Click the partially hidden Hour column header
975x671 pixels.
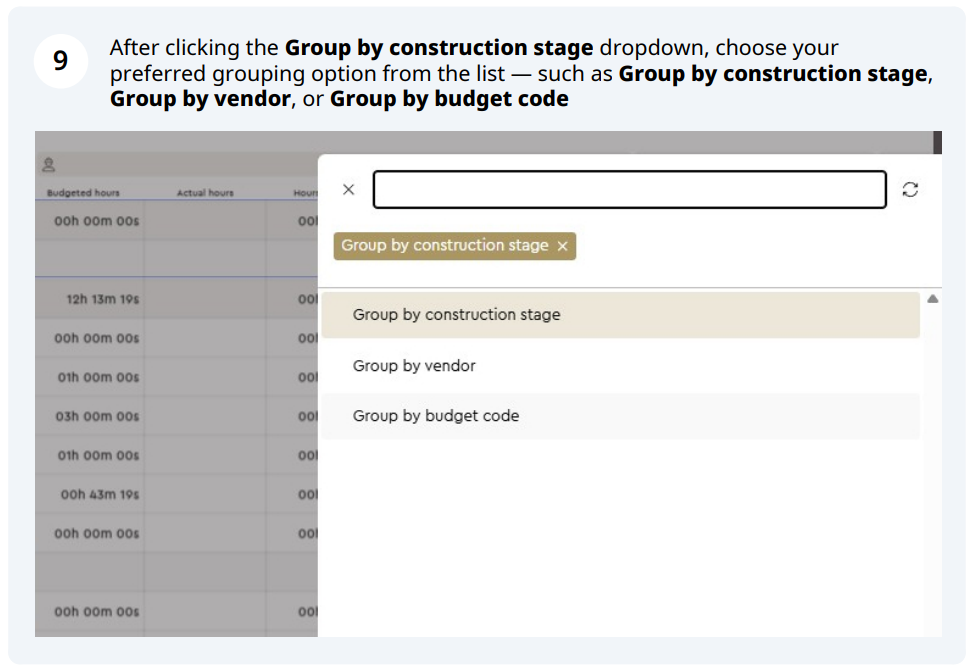click(305, 193)
